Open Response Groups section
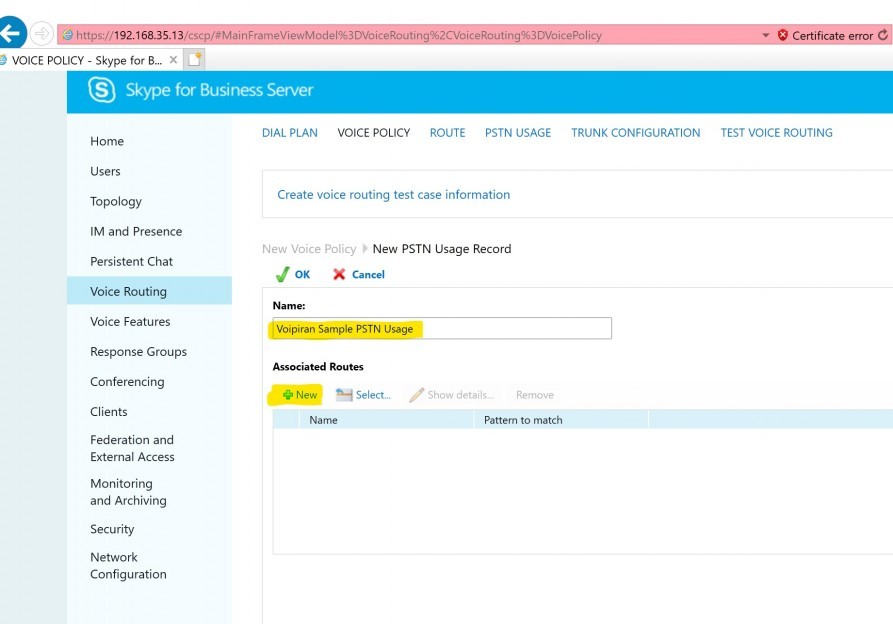Screen dimensions: 893x624 tap(138, 352)
